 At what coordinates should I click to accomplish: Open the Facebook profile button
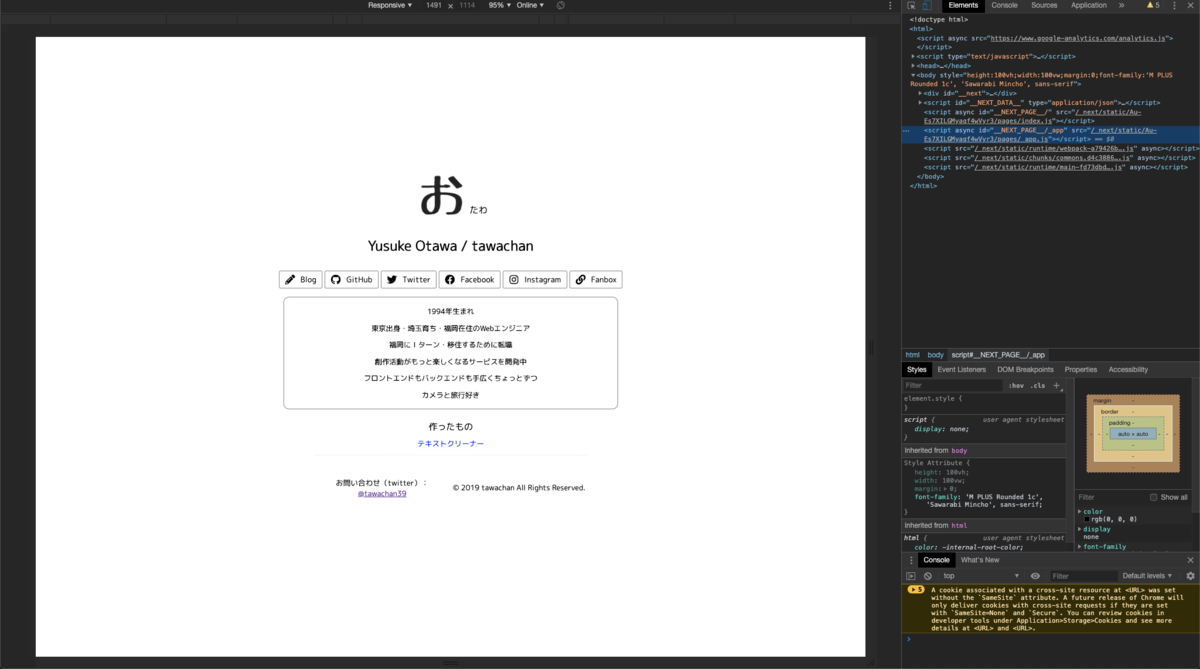coord(469,280)
